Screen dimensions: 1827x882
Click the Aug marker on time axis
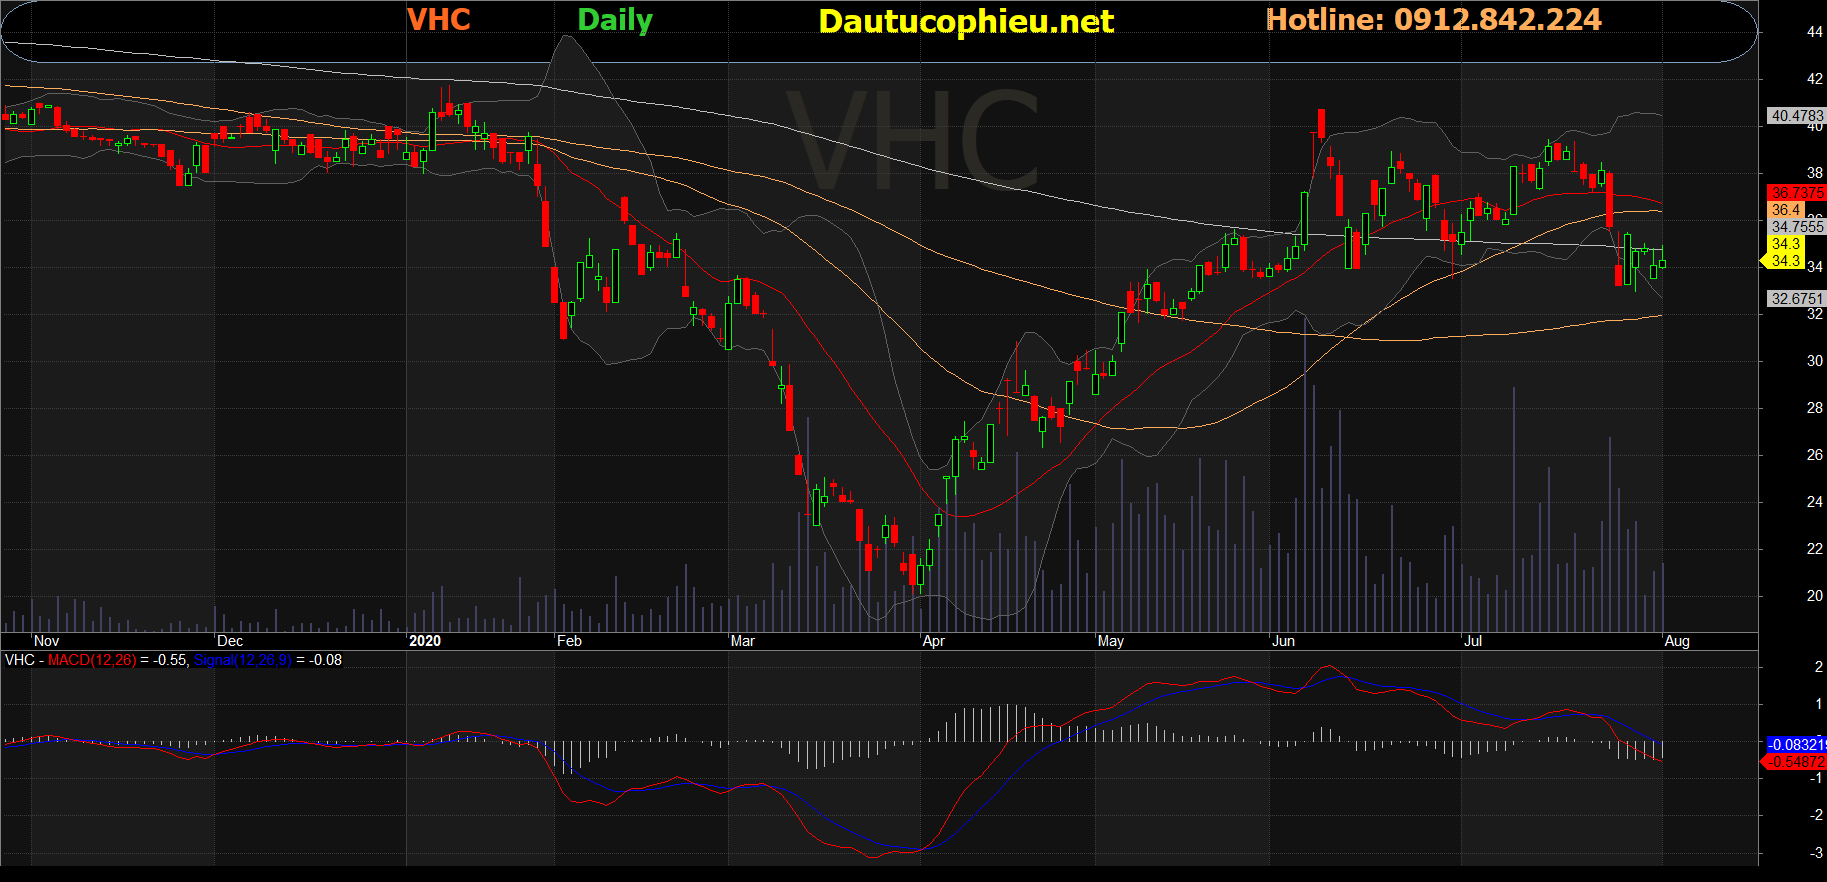click(1677, 641)
